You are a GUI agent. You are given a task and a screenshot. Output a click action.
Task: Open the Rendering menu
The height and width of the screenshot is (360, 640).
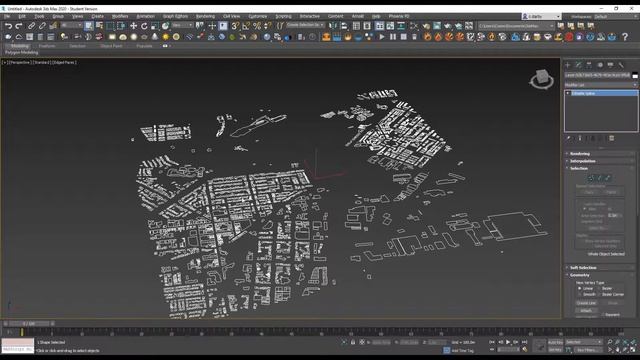point(205,16)
